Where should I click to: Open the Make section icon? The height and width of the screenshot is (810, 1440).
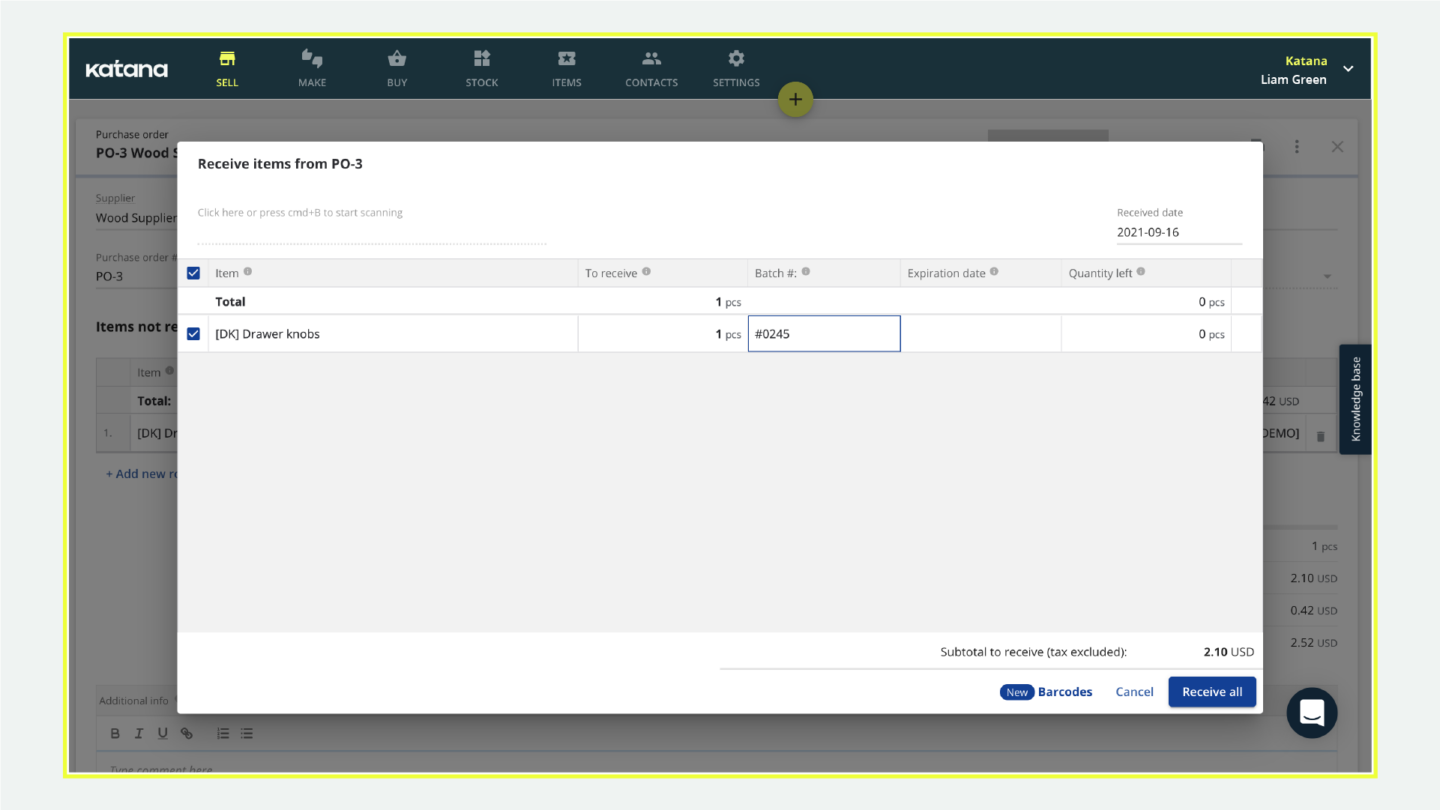pyautogui.click(x=312, y=59)
